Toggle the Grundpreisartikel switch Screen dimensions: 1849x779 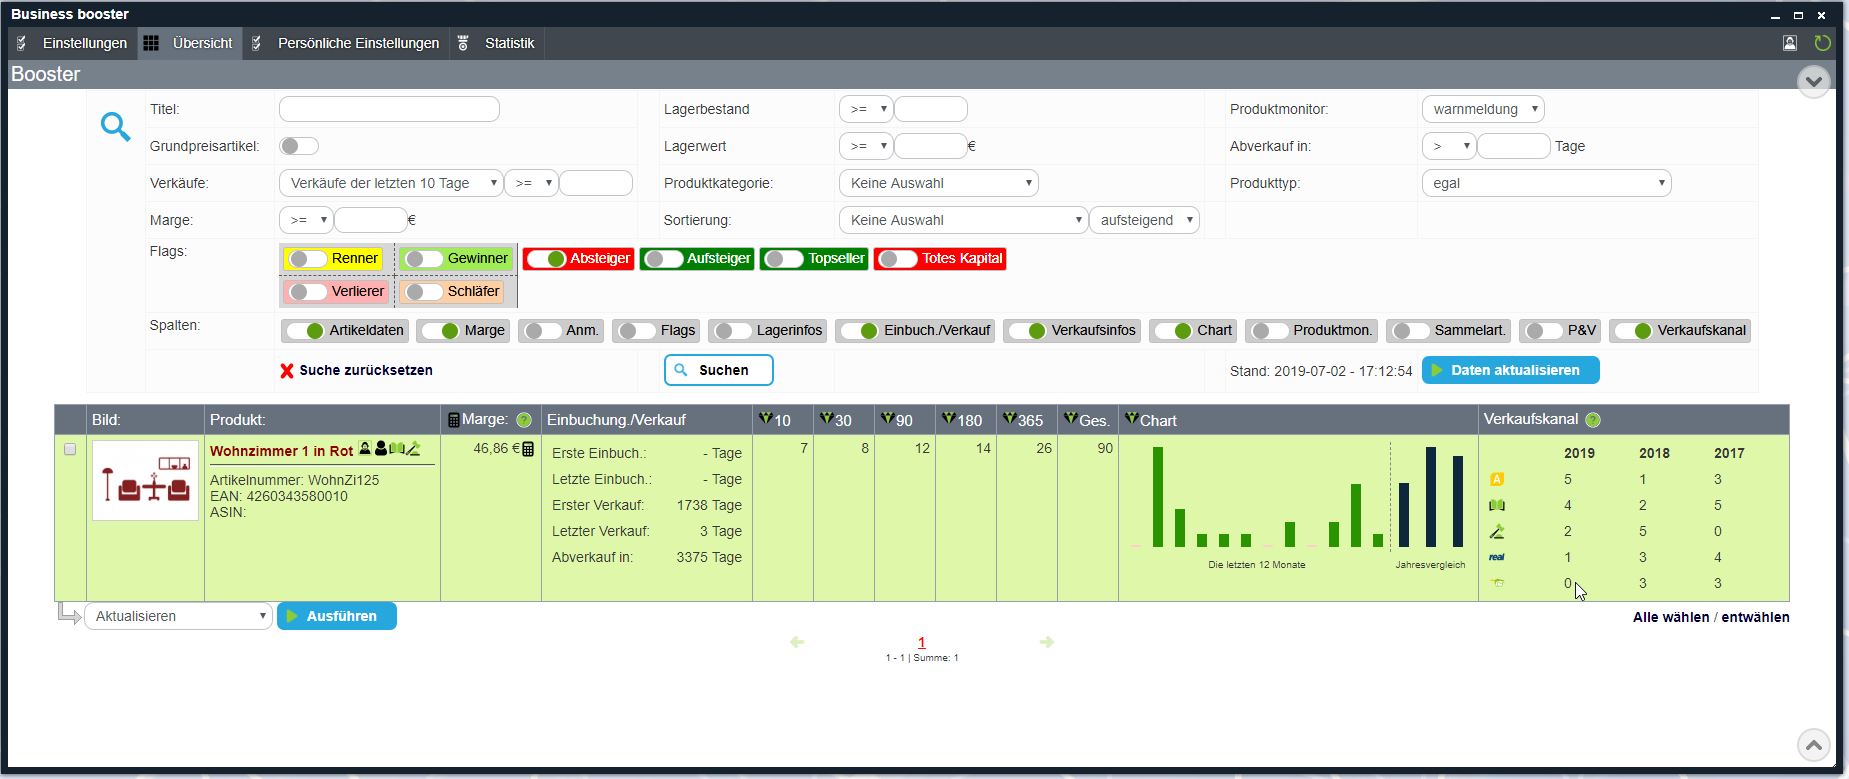click(299, 146)
